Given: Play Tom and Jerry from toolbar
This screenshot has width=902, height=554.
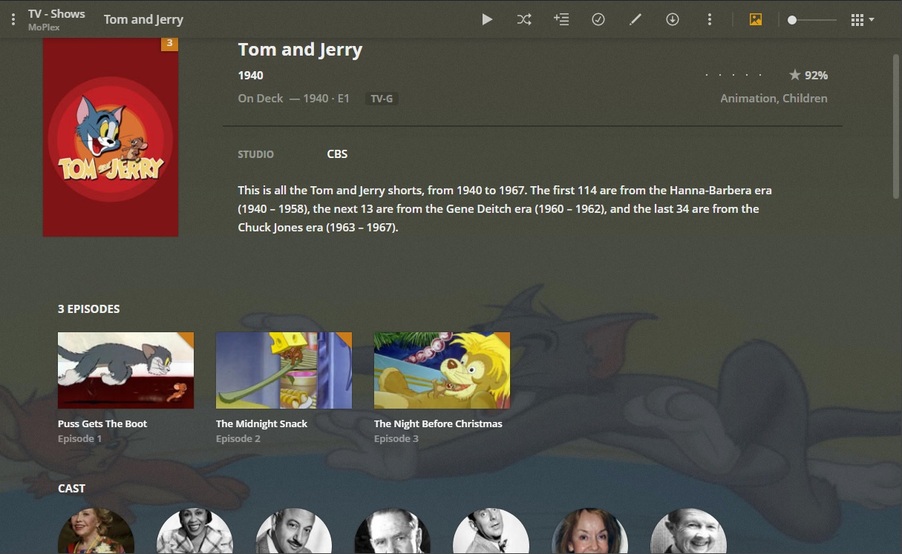Looking at the screenshot, I should [x=487, y=20].
